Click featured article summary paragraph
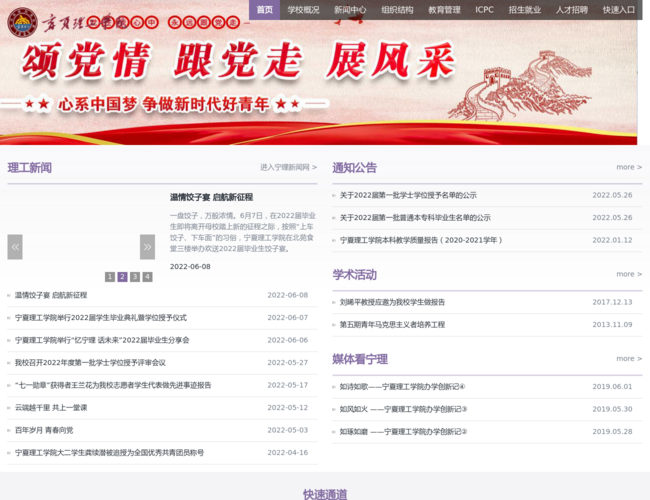Image resolution: width=650 pixels, height=500 pixels. pos(243,232)
